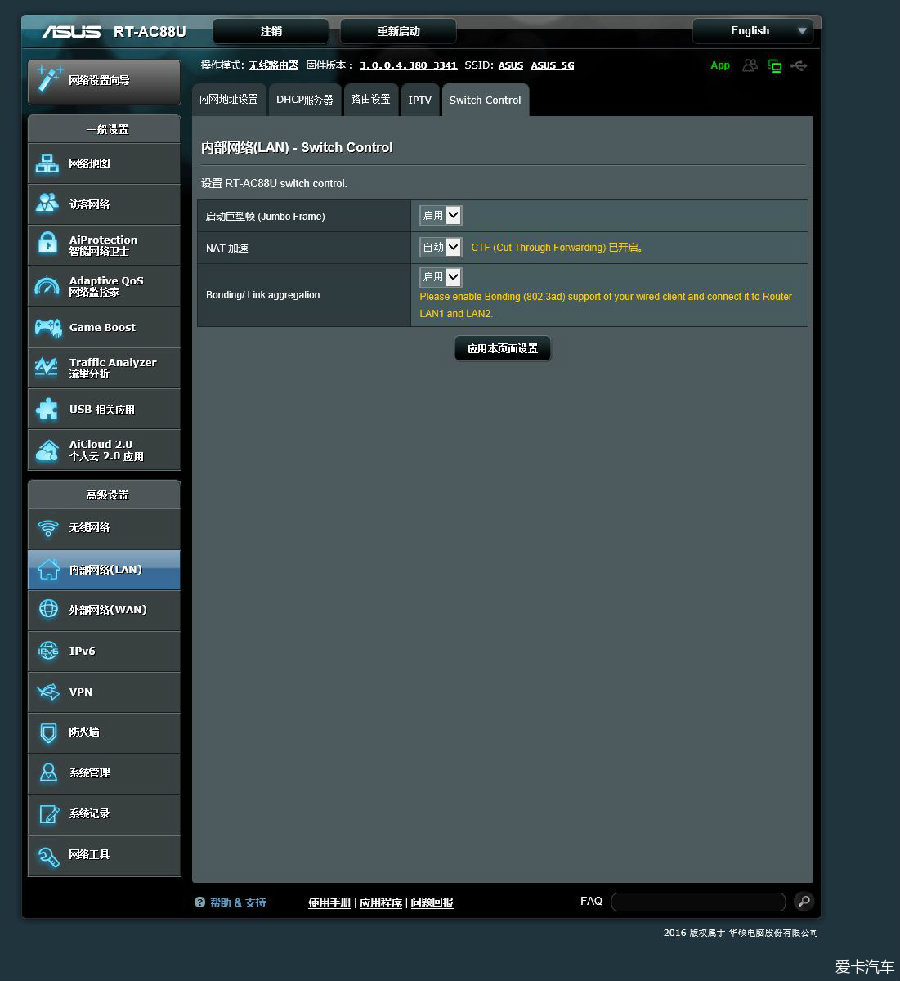Open the Bonding/Link aggregation dropdown
Screen dimensions: 900x981
point(440,277)
